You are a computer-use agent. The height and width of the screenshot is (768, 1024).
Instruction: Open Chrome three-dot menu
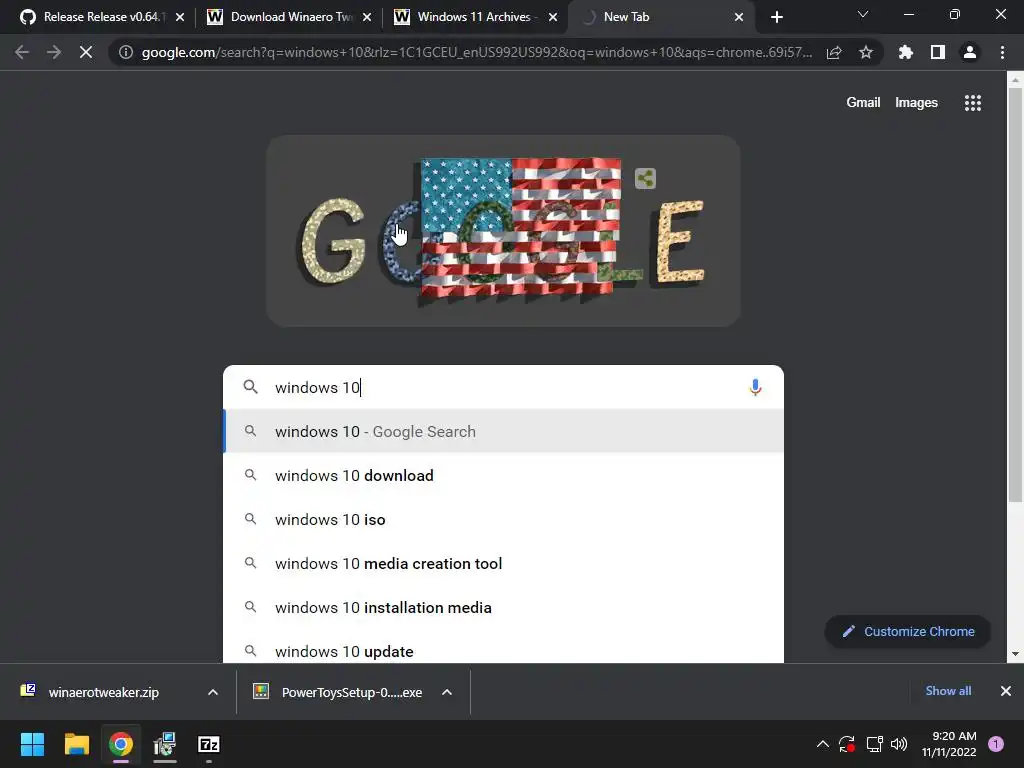(x=1002, y=52)
